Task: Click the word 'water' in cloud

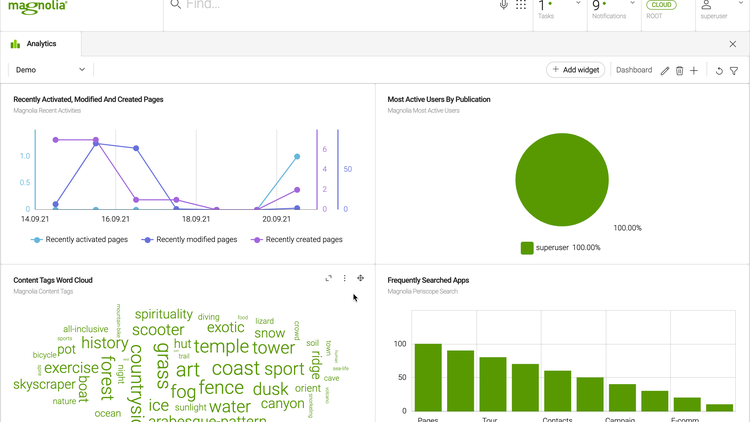Action: (x=230, y=407)
